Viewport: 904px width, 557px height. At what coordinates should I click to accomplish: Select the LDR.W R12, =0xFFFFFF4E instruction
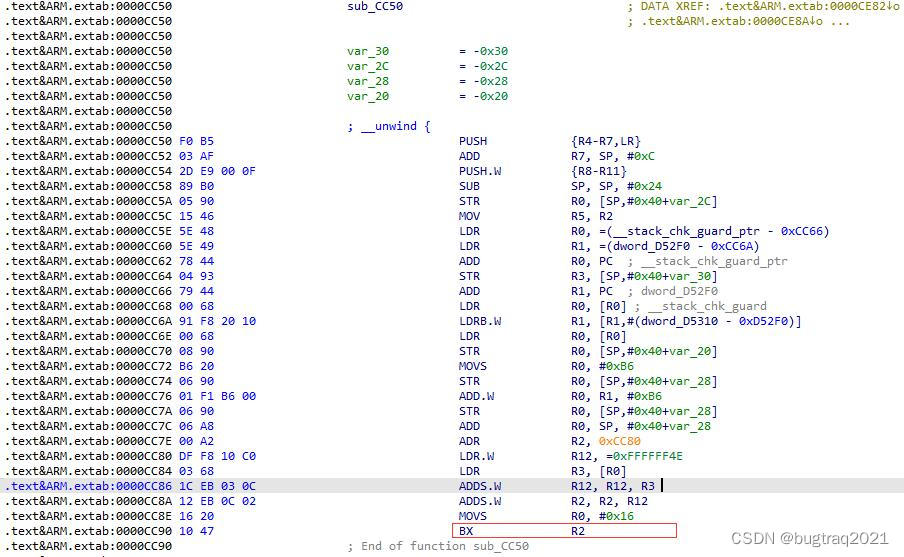pos(571,456)
